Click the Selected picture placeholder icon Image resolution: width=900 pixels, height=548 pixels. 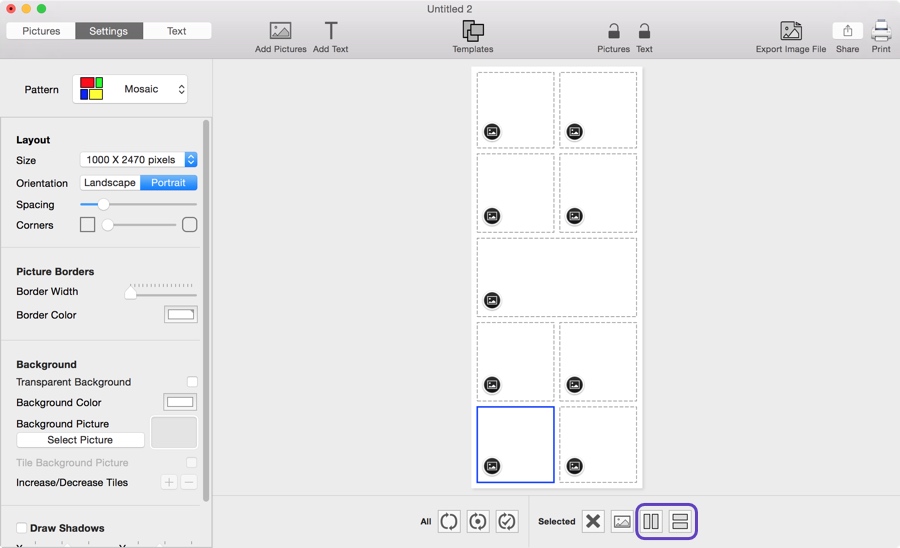coord(622,522)
